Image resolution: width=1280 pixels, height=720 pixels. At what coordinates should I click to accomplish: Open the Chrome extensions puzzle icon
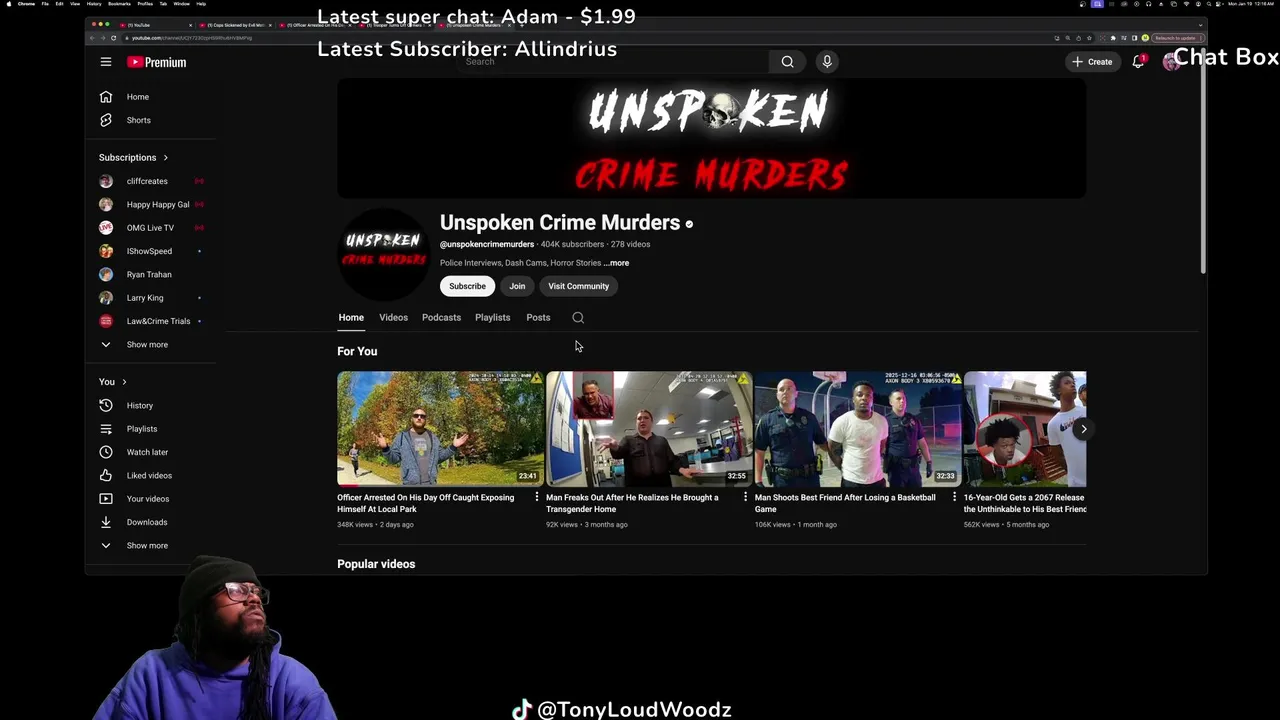point(1113,38)
